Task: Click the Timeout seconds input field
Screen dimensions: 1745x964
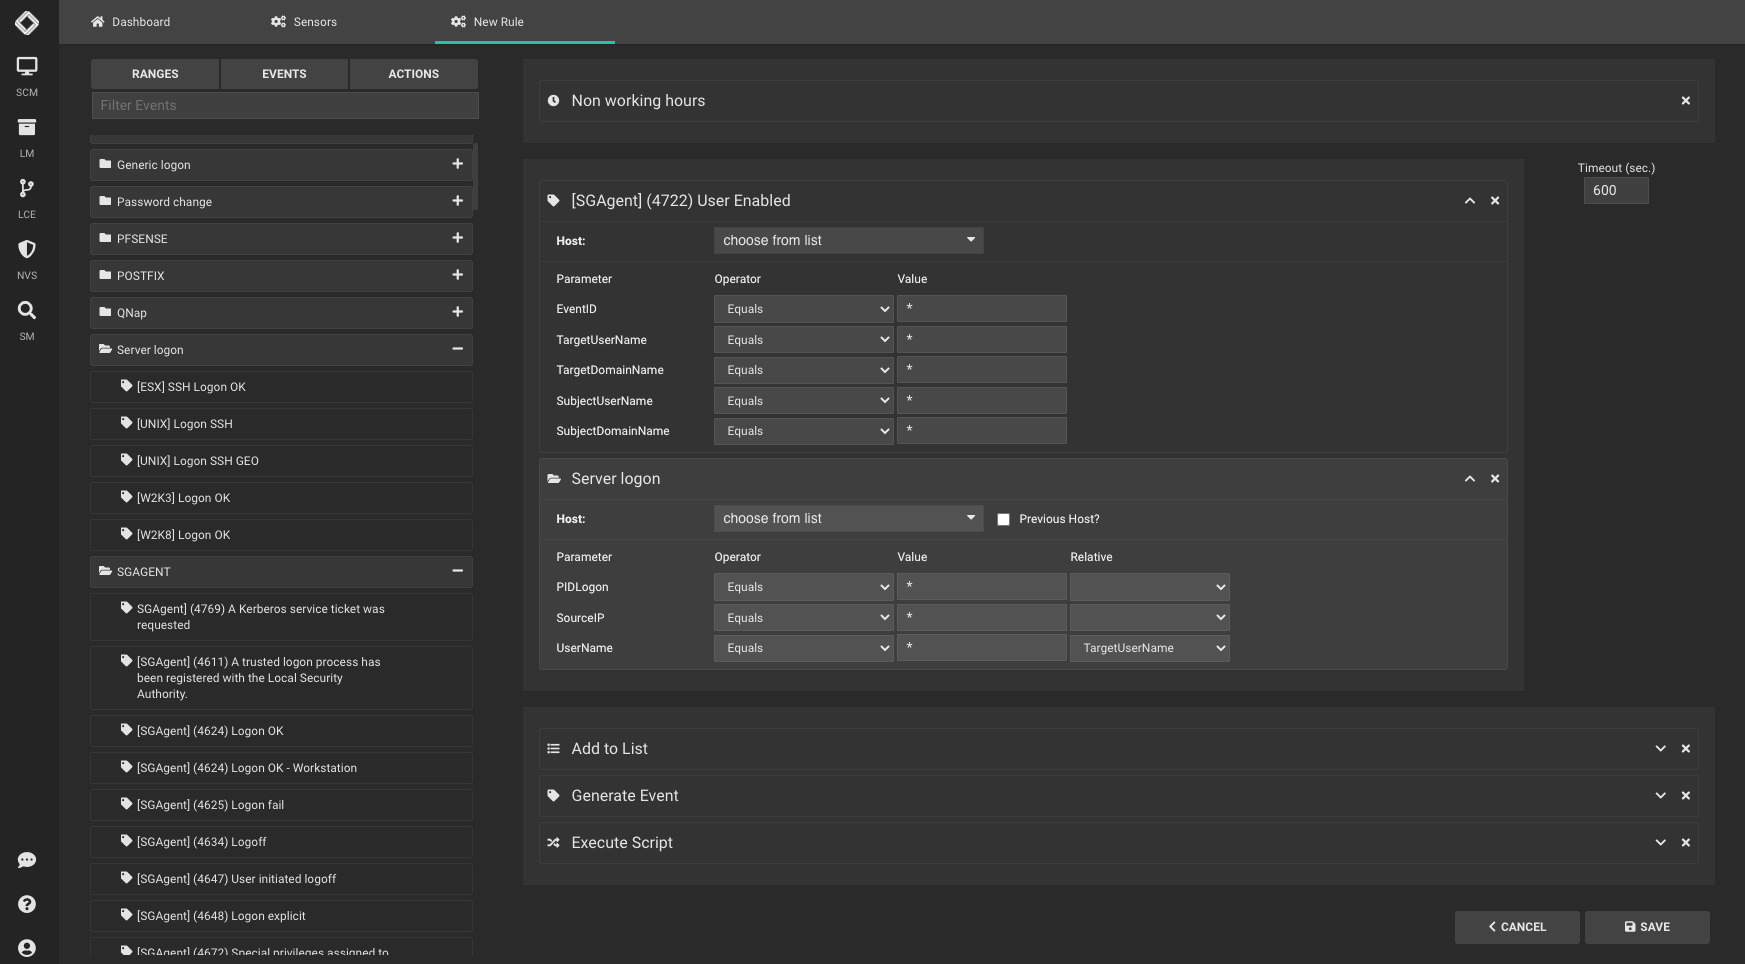Action: (1615, 190)
